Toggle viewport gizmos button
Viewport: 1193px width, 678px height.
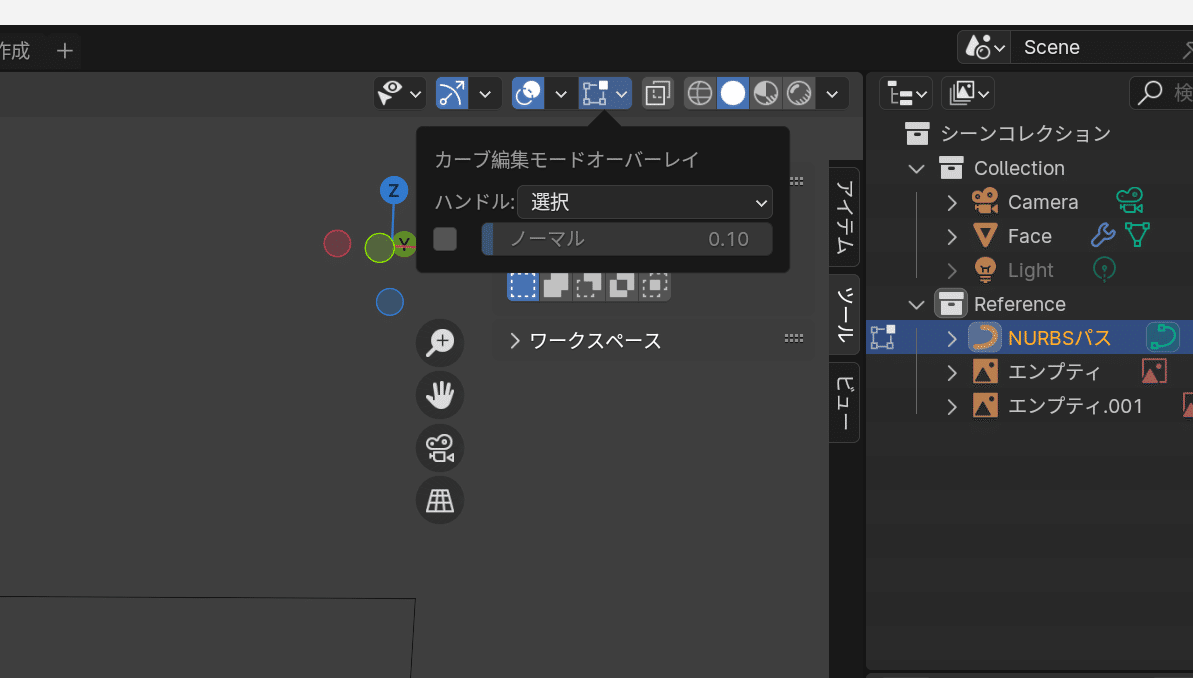pos(452,94)
